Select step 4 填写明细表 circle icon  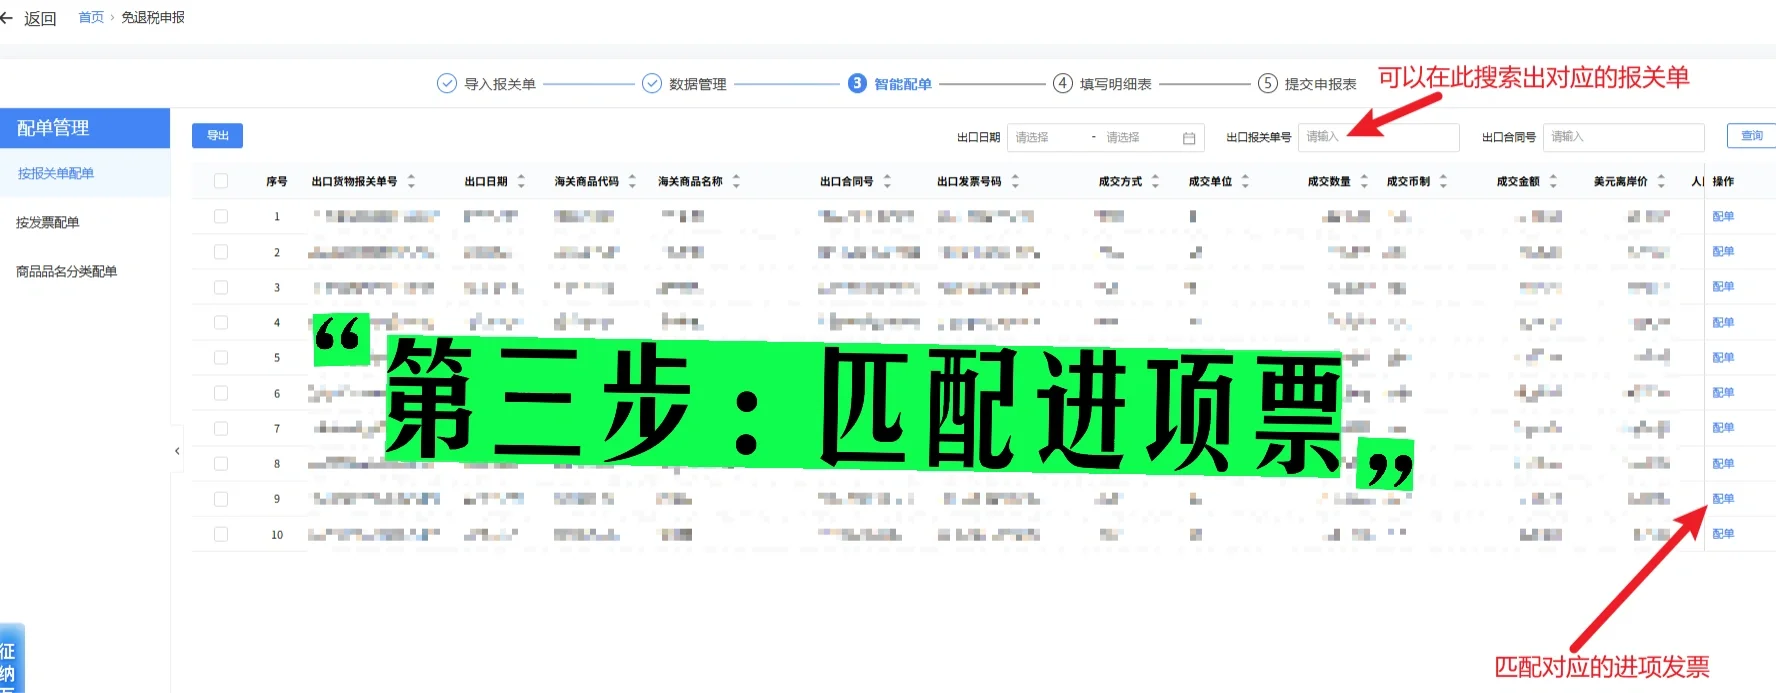[1063, 83]
